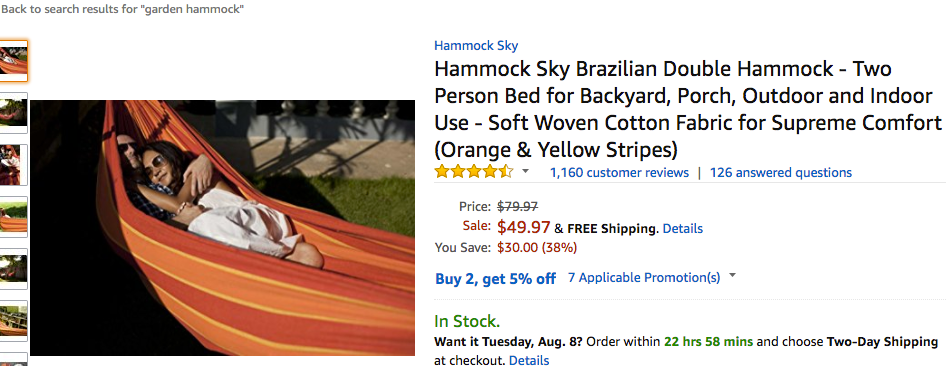Open the 126 answered questions link

[781, 172]
